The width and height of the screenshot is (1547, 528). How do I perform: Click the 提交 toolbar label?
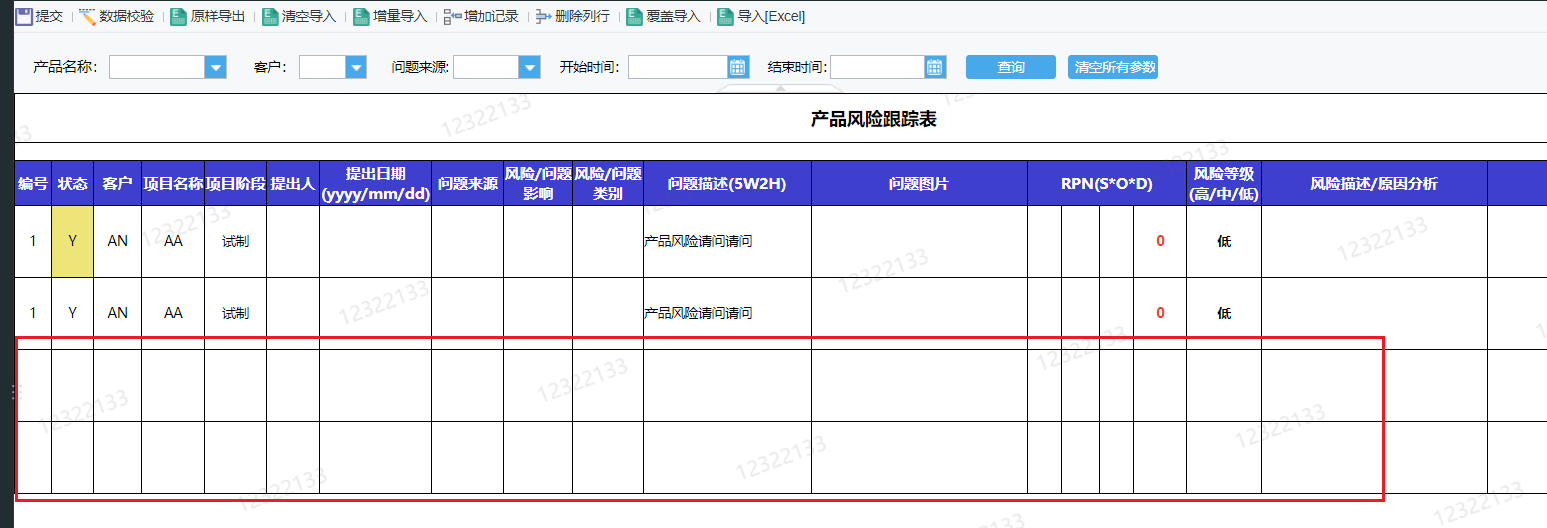[49, 17]
